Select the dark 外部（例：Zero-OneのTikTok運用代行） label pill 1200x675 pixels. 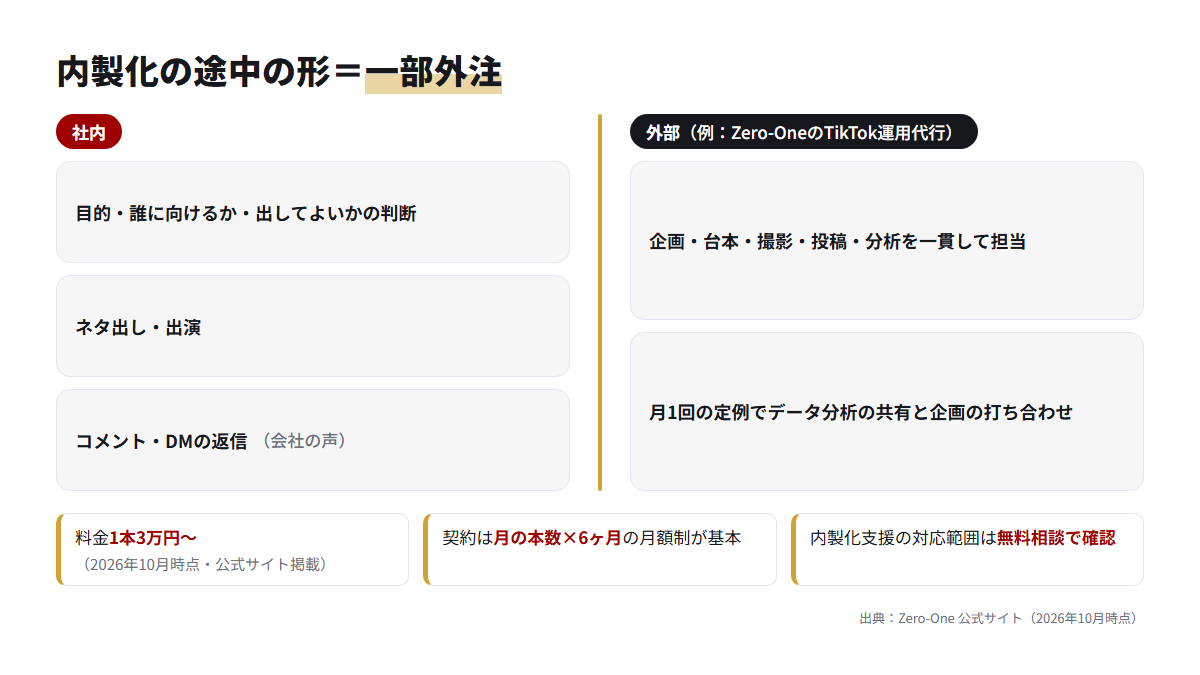click(x=803, y=132)
